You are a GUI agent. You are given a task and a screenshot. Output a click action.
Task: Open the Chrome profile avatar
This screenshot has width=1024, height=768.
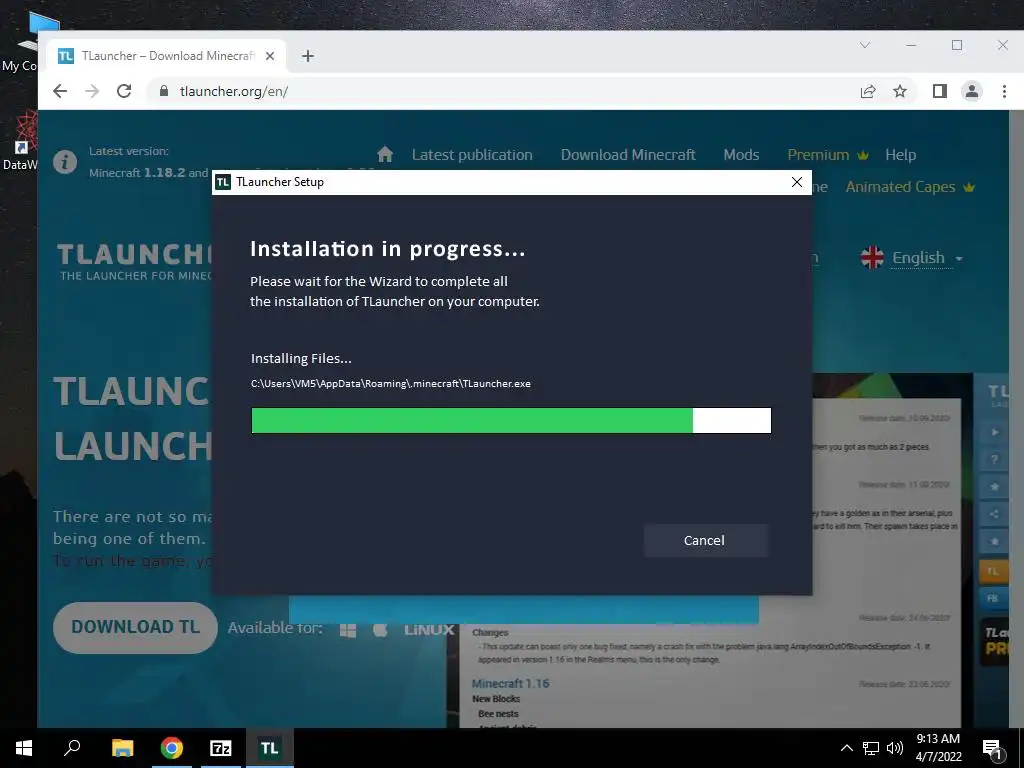(972, 91)
